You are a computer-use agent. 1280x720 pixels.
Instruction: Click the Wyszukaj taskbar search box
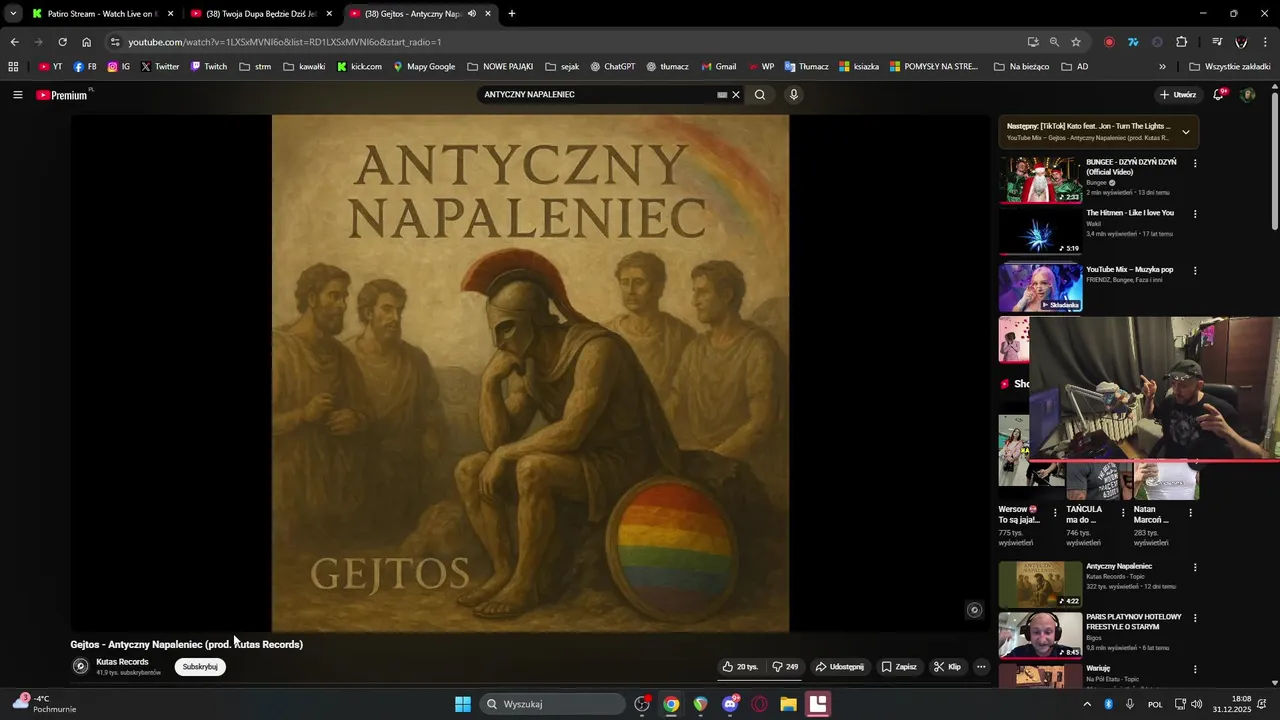pyautogui.click(x=553, y=704)
